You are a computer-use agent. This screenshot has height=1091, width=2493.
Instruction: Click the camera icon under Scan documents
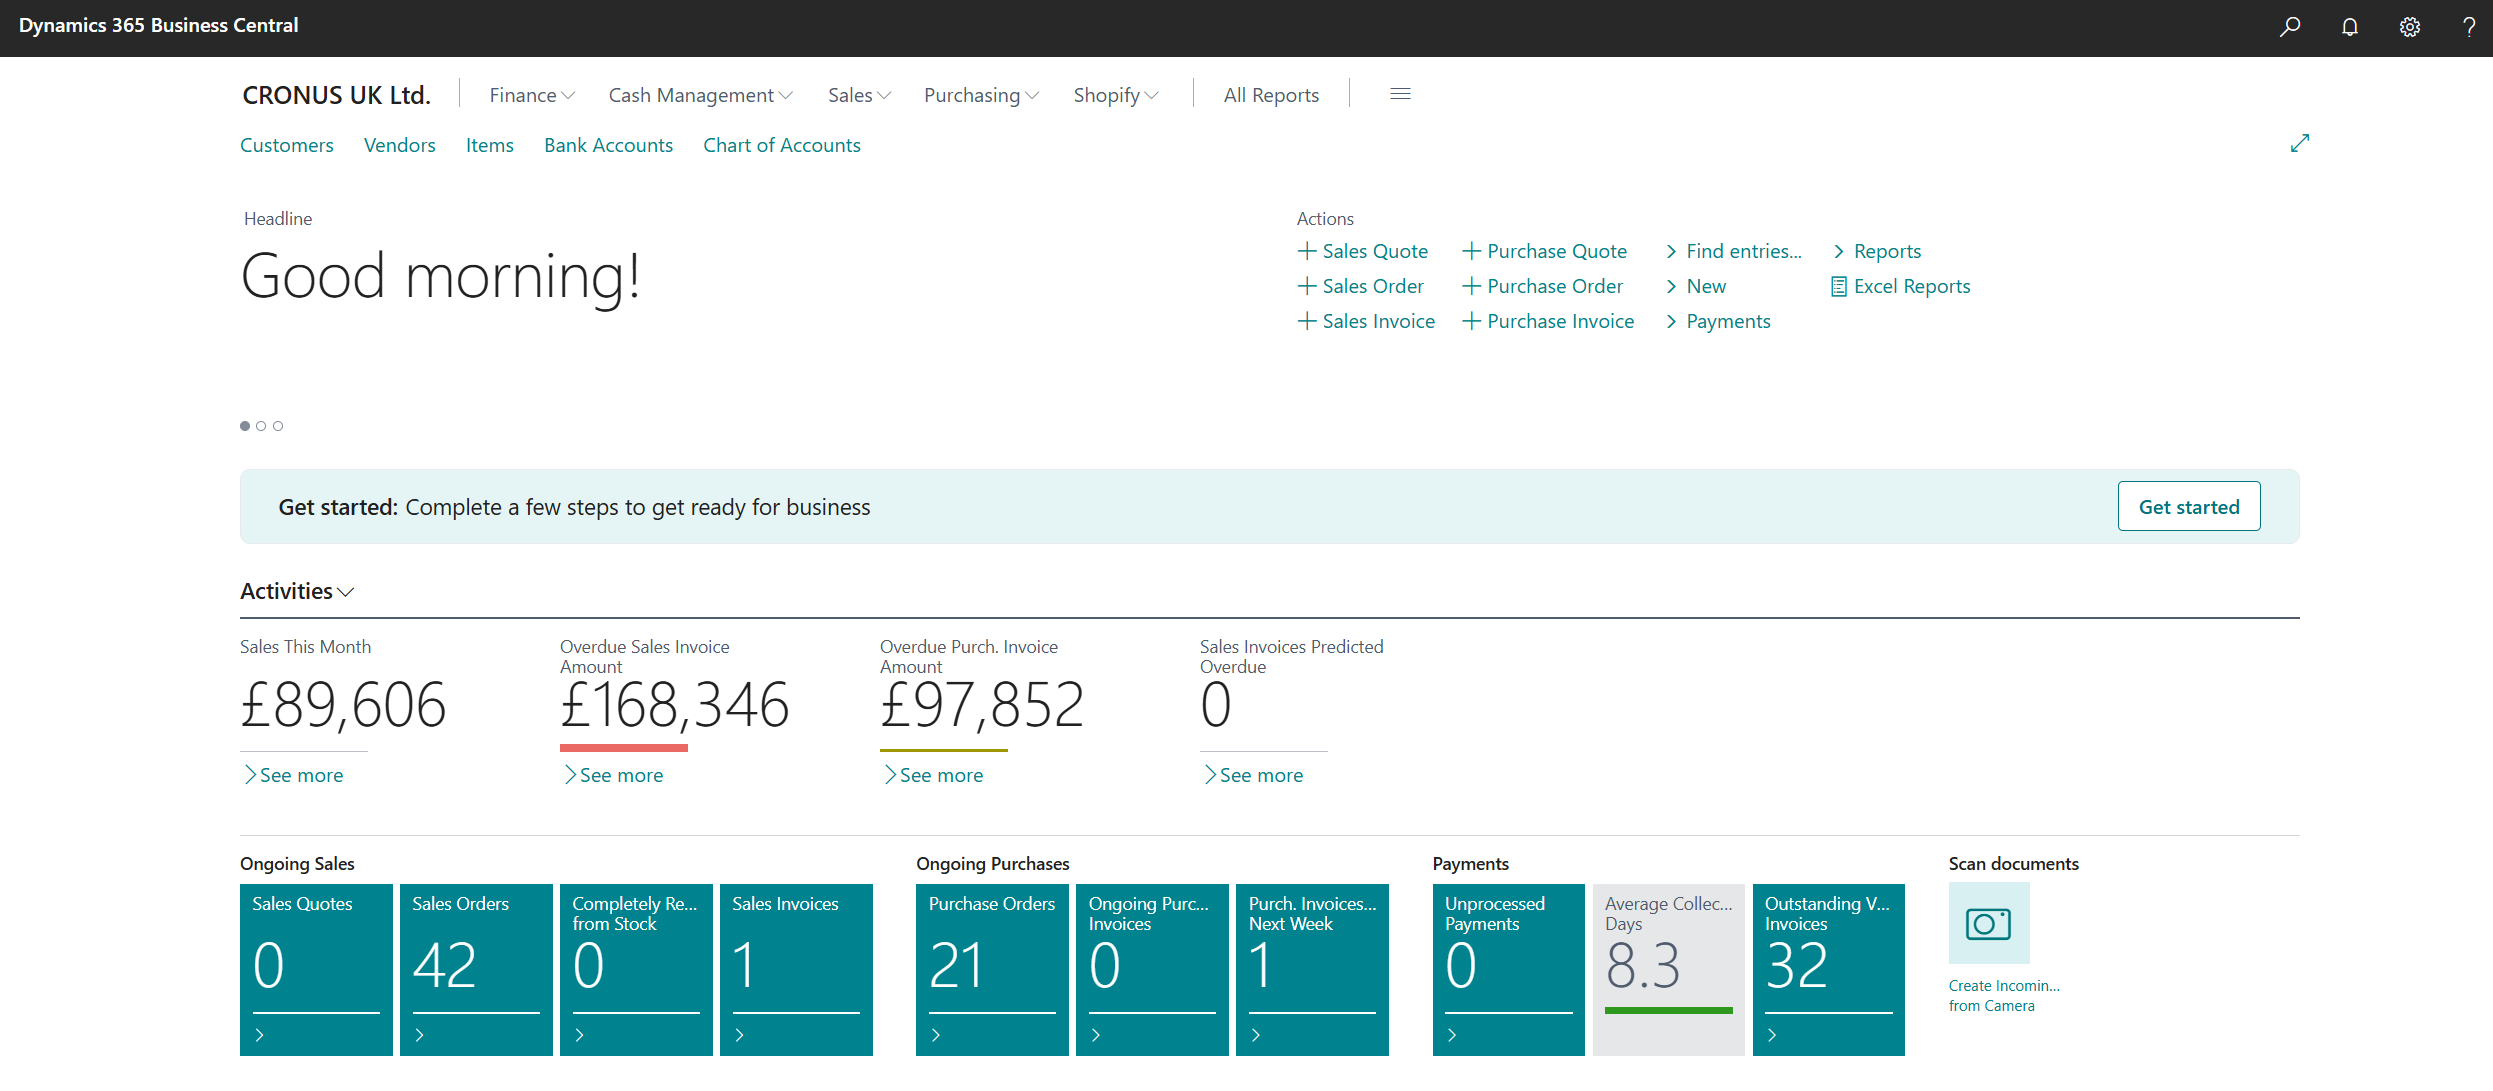pyautogui.click(x=1988, y=923)
